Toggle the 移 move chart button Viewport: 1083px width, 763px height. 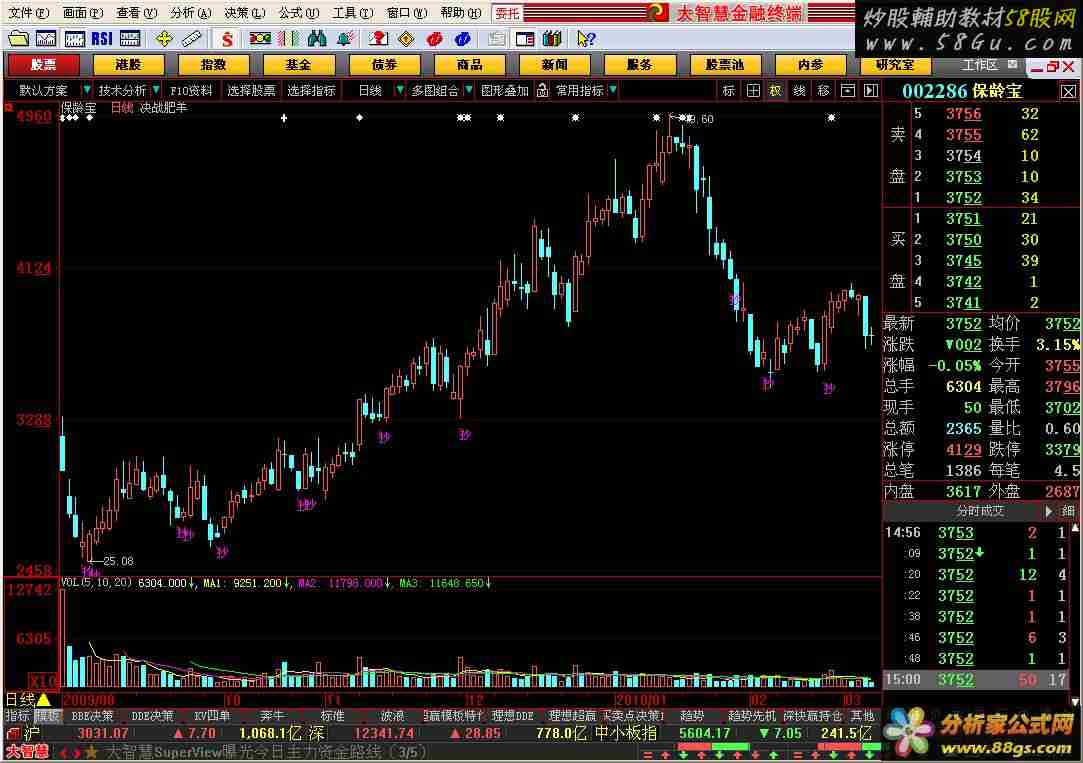click(x=823, y=90)
